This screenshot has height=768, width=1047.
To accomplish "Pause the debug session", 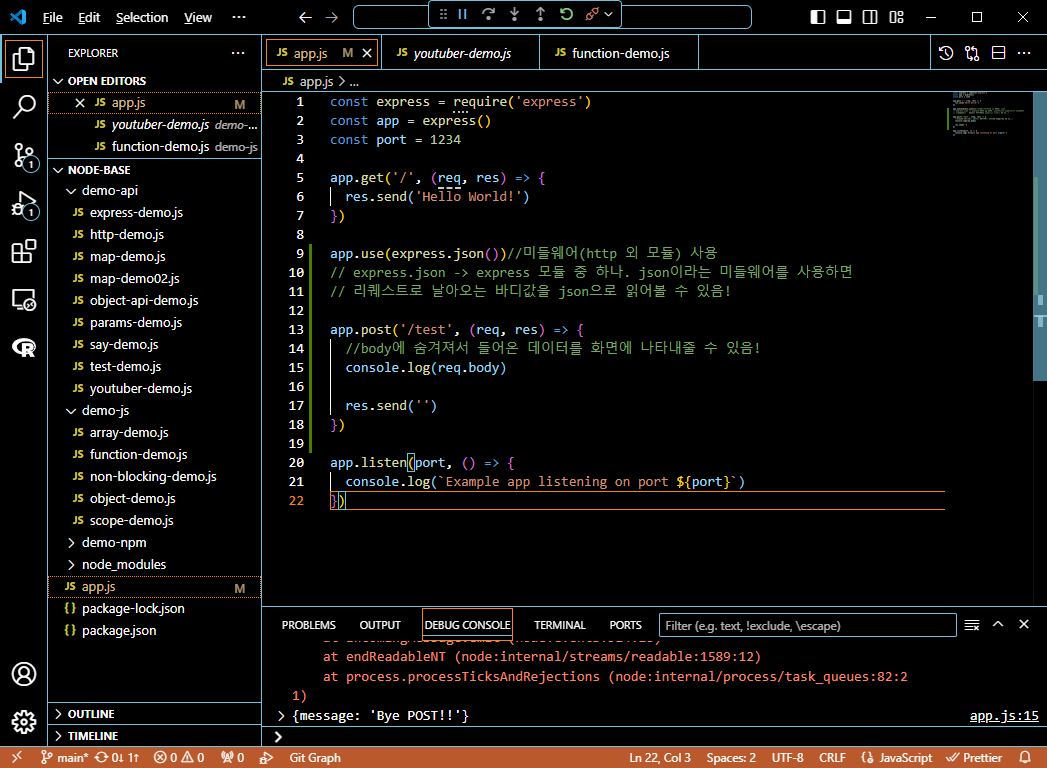I will (x=462, y=15).
